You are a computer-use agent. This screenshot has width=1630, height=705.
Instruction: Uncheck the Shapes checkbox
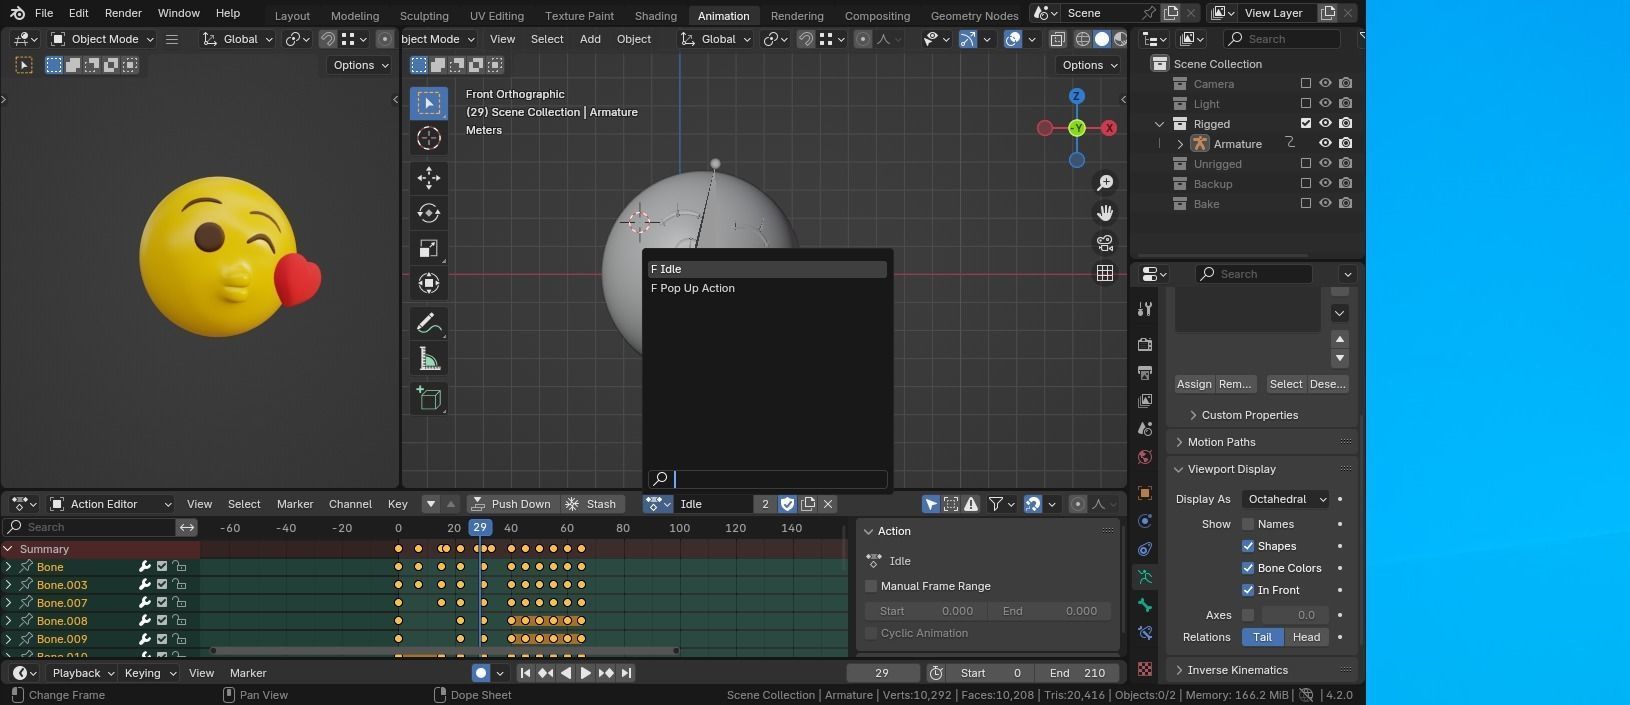click(1248, 546)
